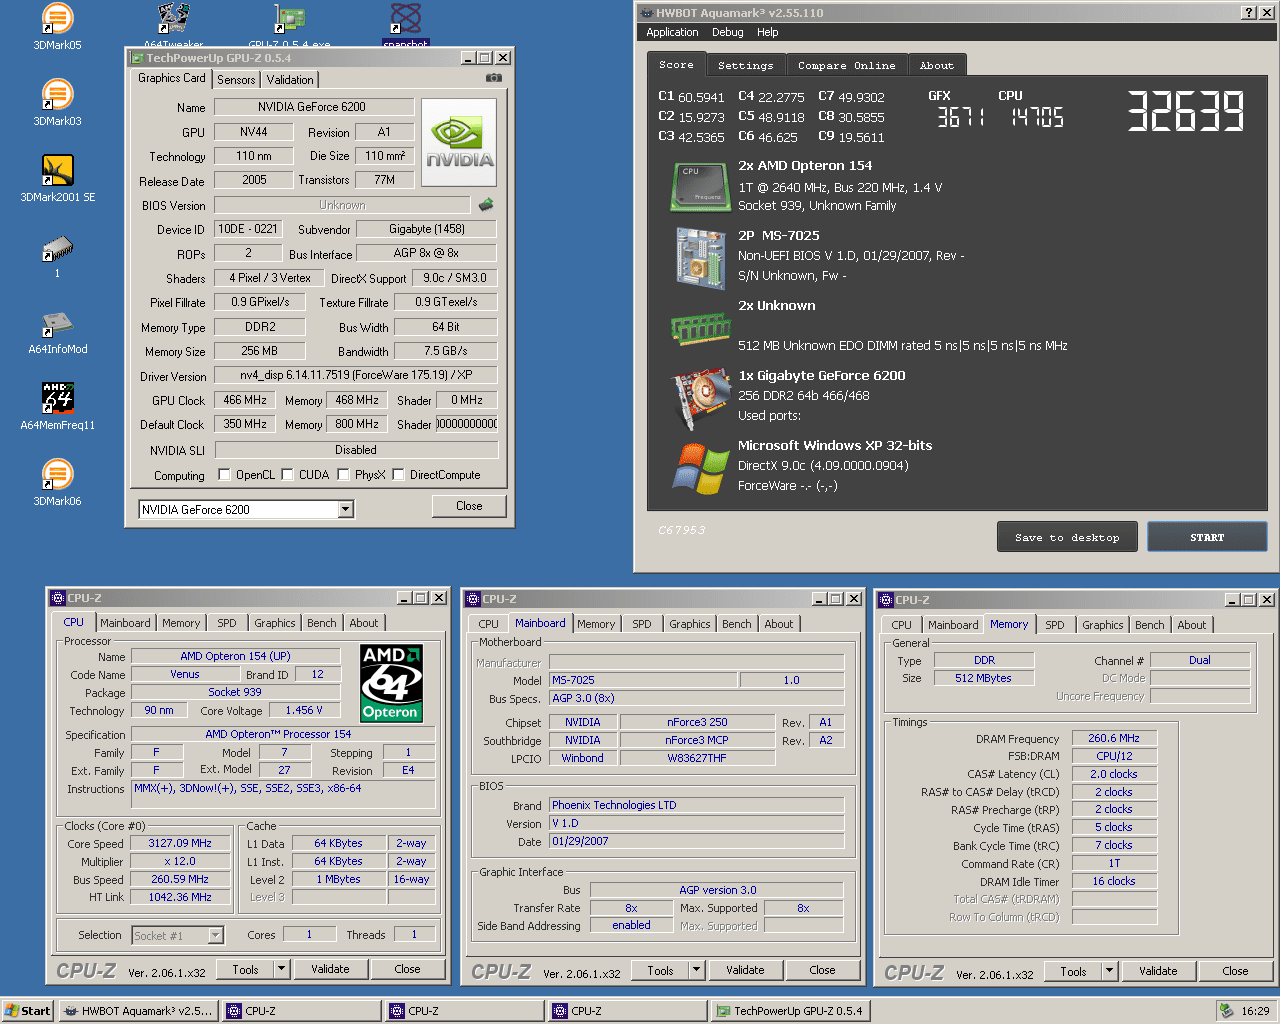
Task: Click the motherboard icon in Aquamark results
Action: pos(700,258)
